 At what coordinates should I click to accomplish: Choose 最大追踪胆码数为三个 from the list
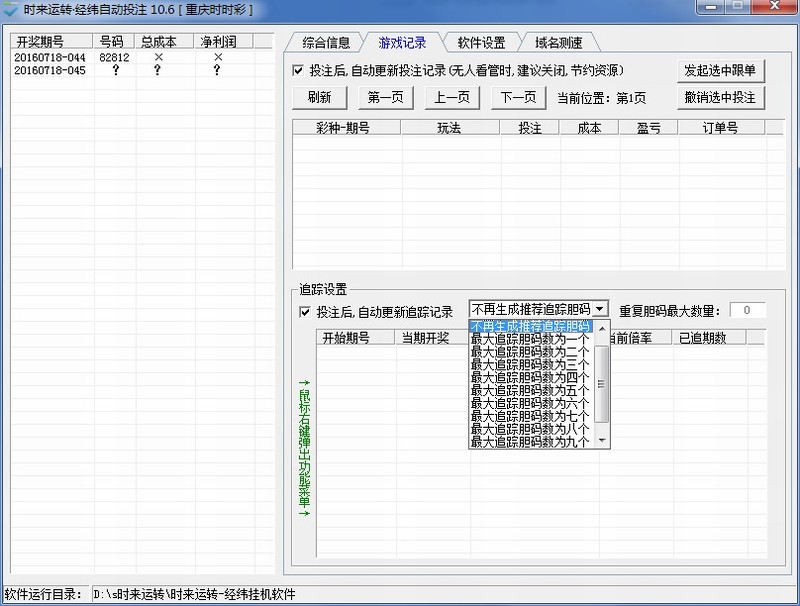[x=531, y=365]
